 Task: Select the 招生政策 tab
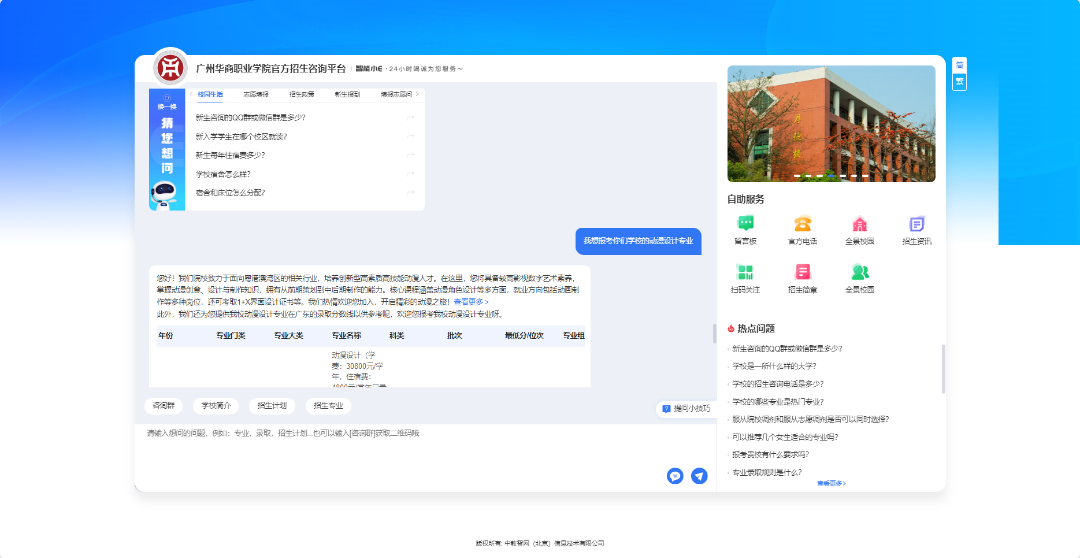click(301, 94)
